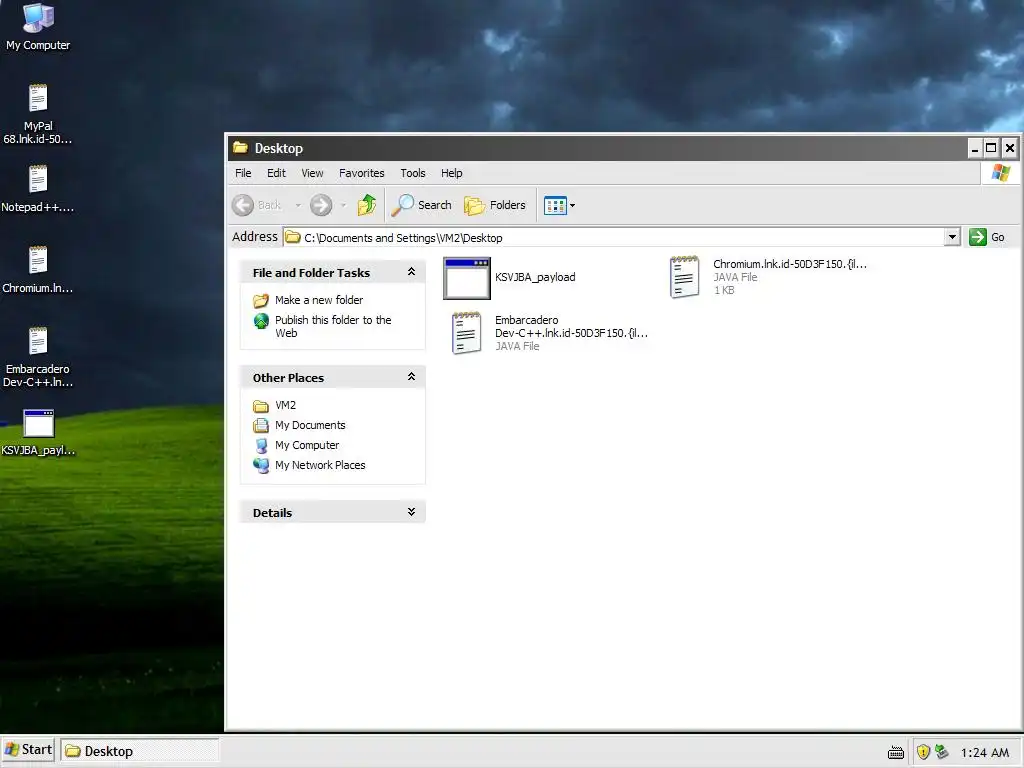Click the VM2 folder icon
Viewport: 1024px width, 768px height.
(261, 406)
